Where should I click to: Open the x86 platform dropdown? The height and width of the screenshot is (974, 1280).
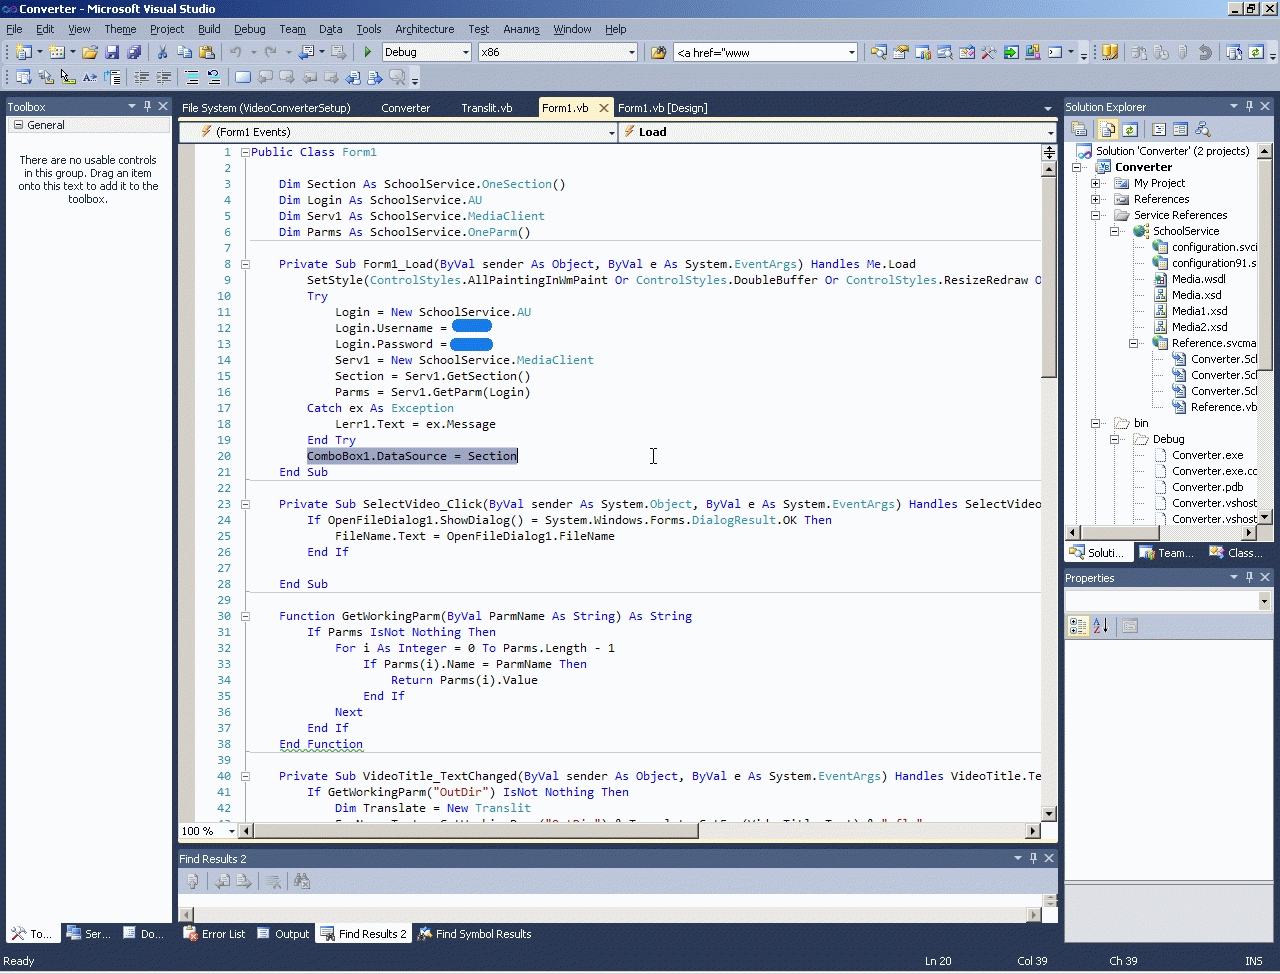coord(631,52)
